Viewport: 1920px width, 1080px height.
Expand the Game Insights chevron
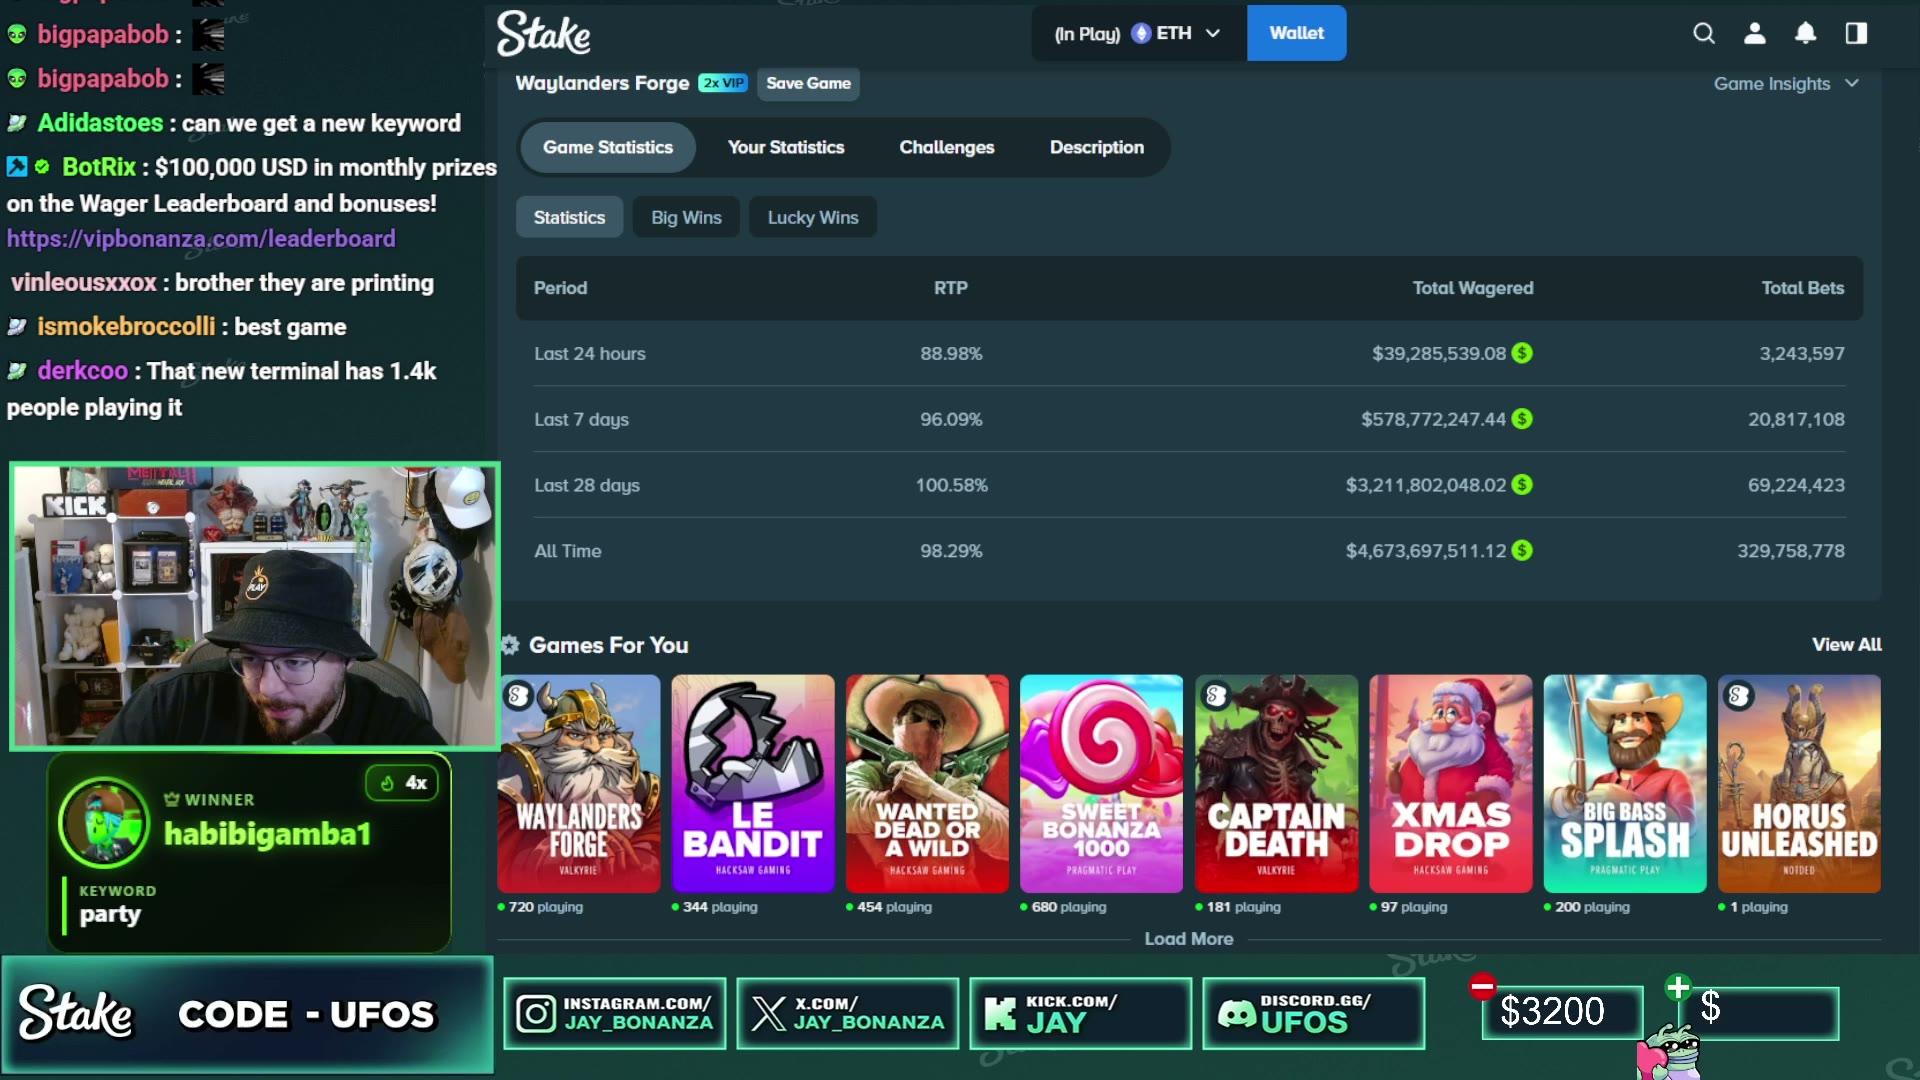pos(1852,83)
